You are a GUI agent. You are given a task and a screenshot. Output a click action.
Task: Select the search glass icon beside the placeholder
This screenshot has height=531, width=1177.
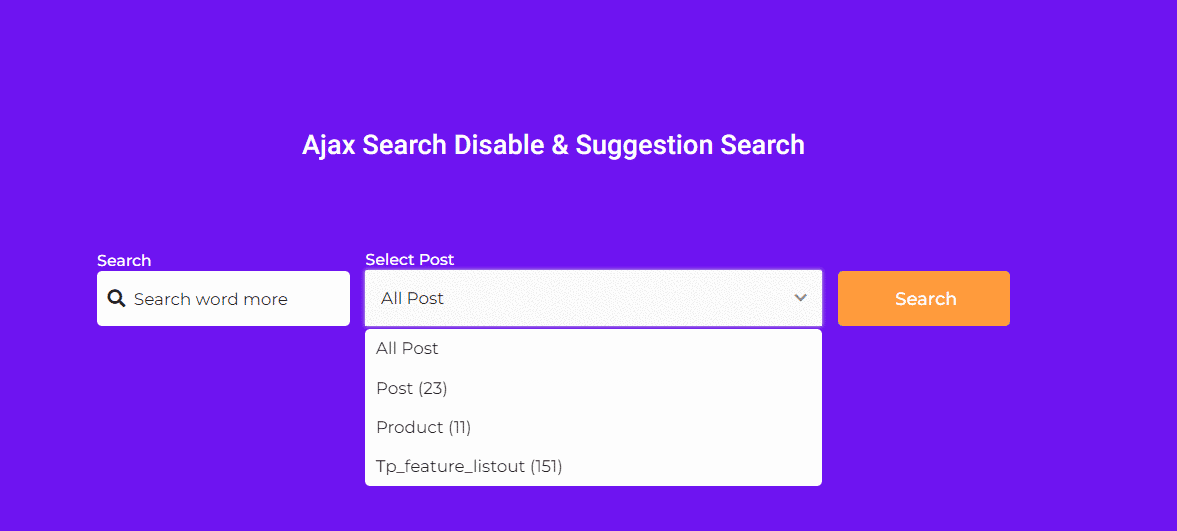pos(116,299)
